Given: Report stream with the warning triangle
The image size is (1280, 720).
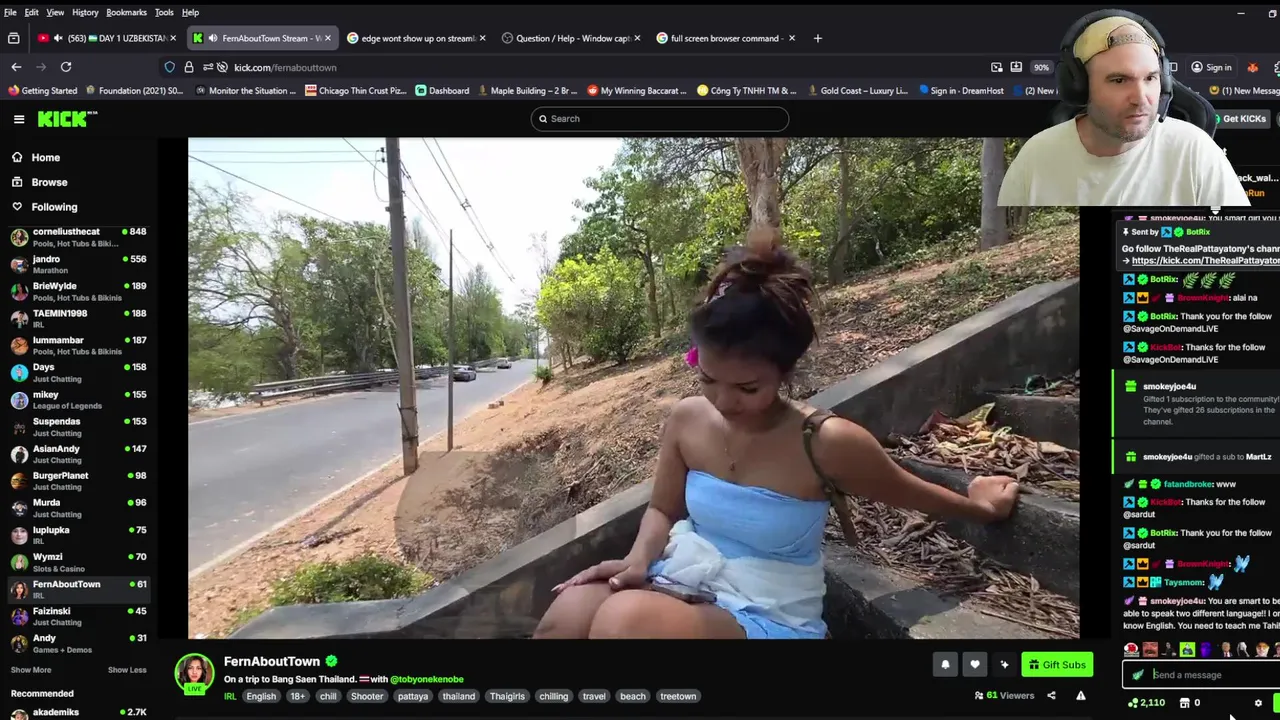Looking at the screenshot, I should (x=1081, y=696).
